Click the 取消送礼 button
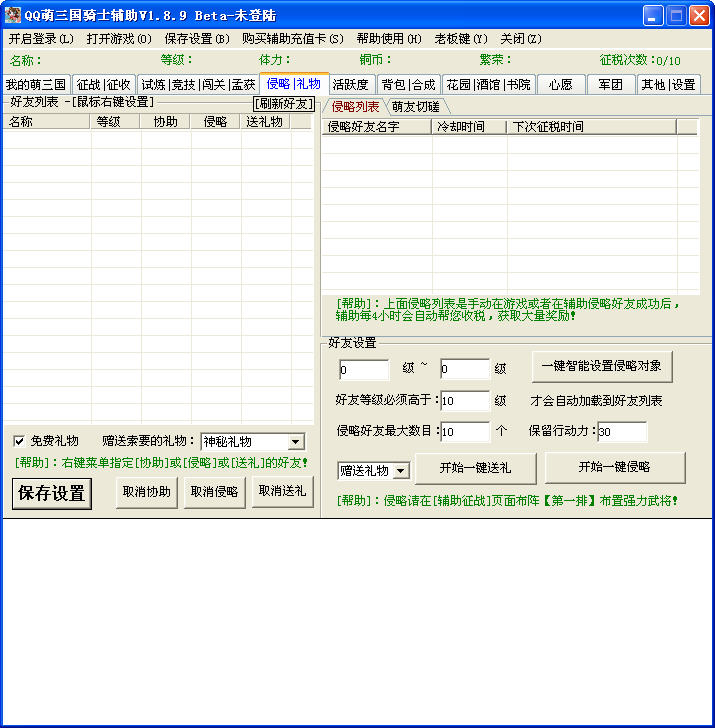The image size is (715, 728). [x=283, y=491]
